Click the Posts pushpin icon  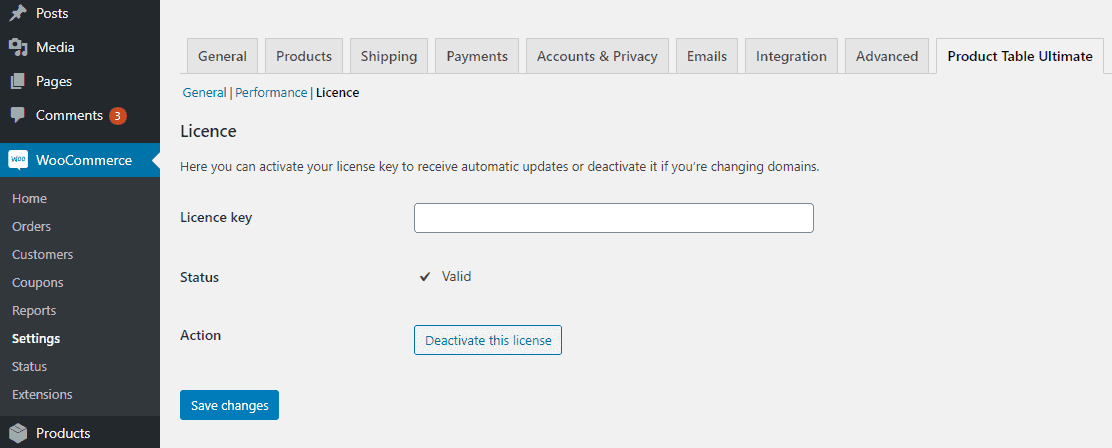pos(18,13)
